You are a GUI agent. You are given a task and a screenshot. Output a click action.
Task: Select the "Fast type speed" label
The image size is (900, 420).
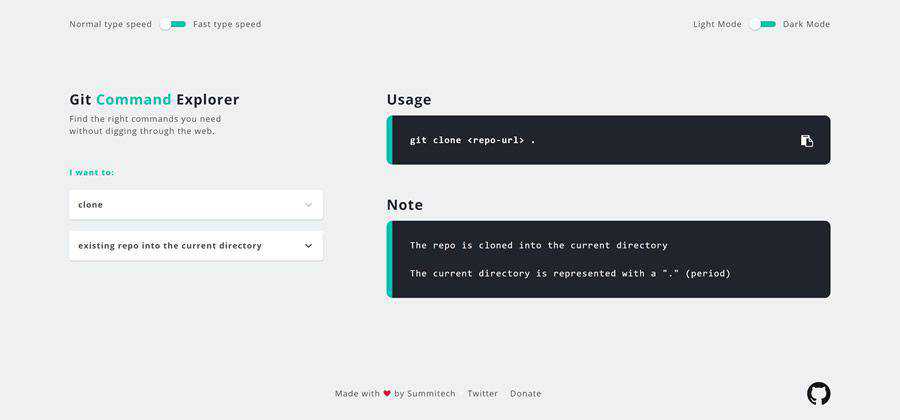227,24
